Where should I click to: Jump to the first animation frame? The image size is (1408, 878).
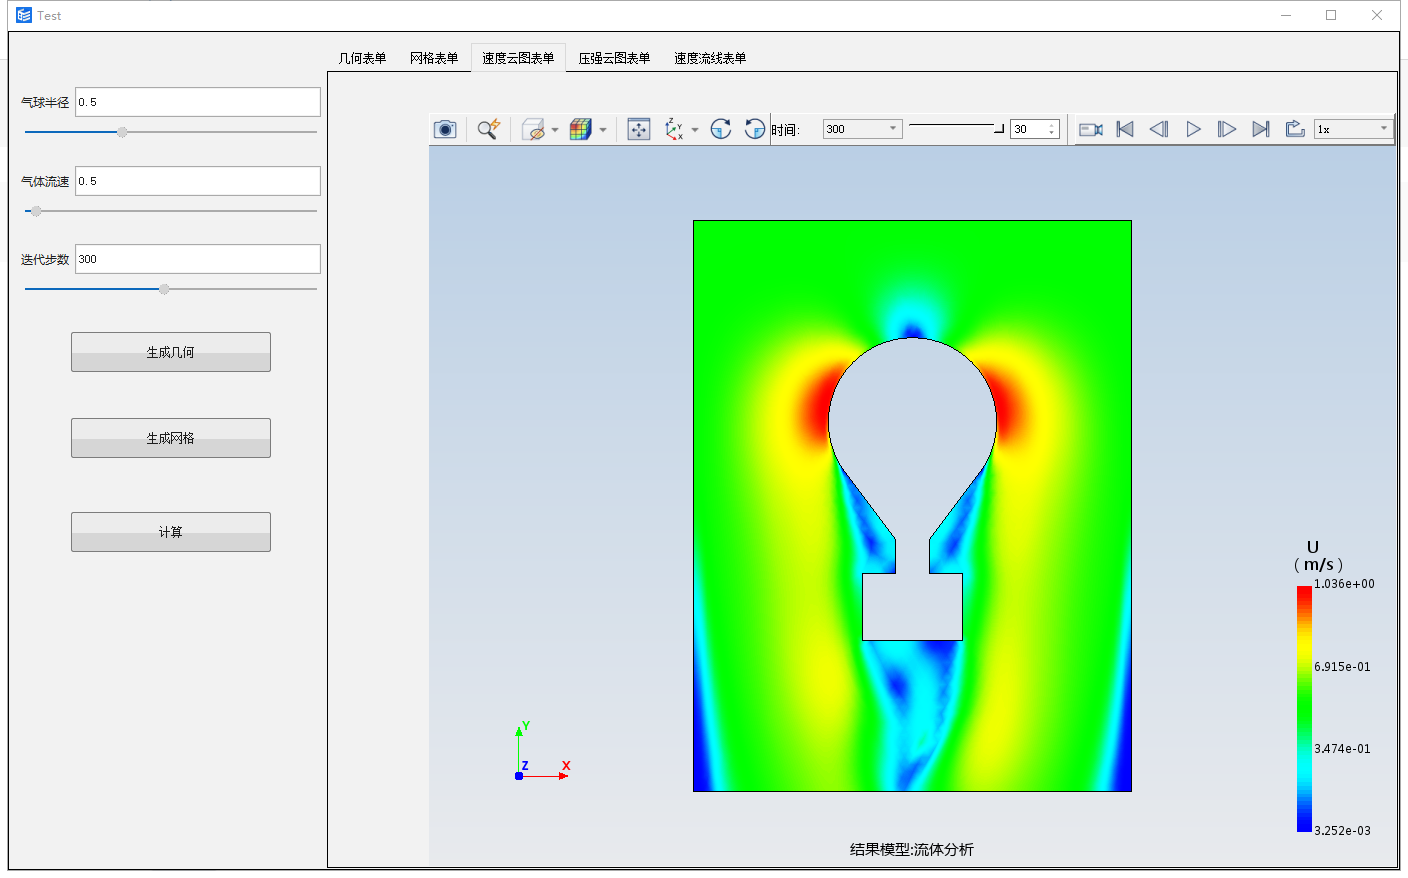pos(1125,129)
